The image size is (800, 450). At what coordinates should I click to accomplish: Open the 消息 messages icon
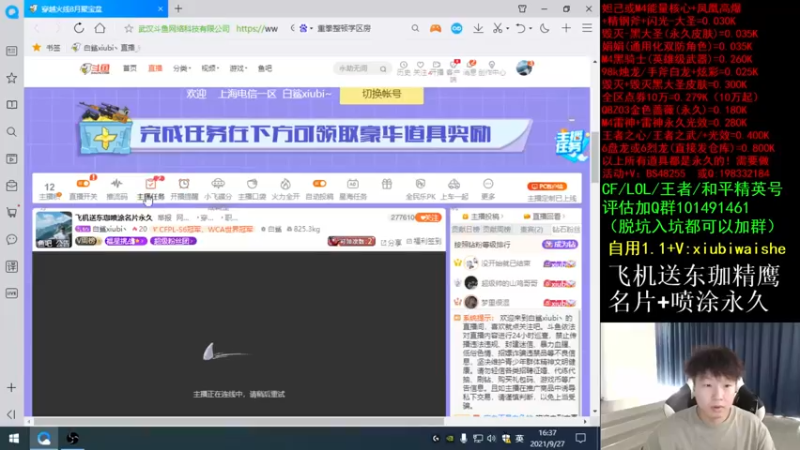[x=469, y=68]
